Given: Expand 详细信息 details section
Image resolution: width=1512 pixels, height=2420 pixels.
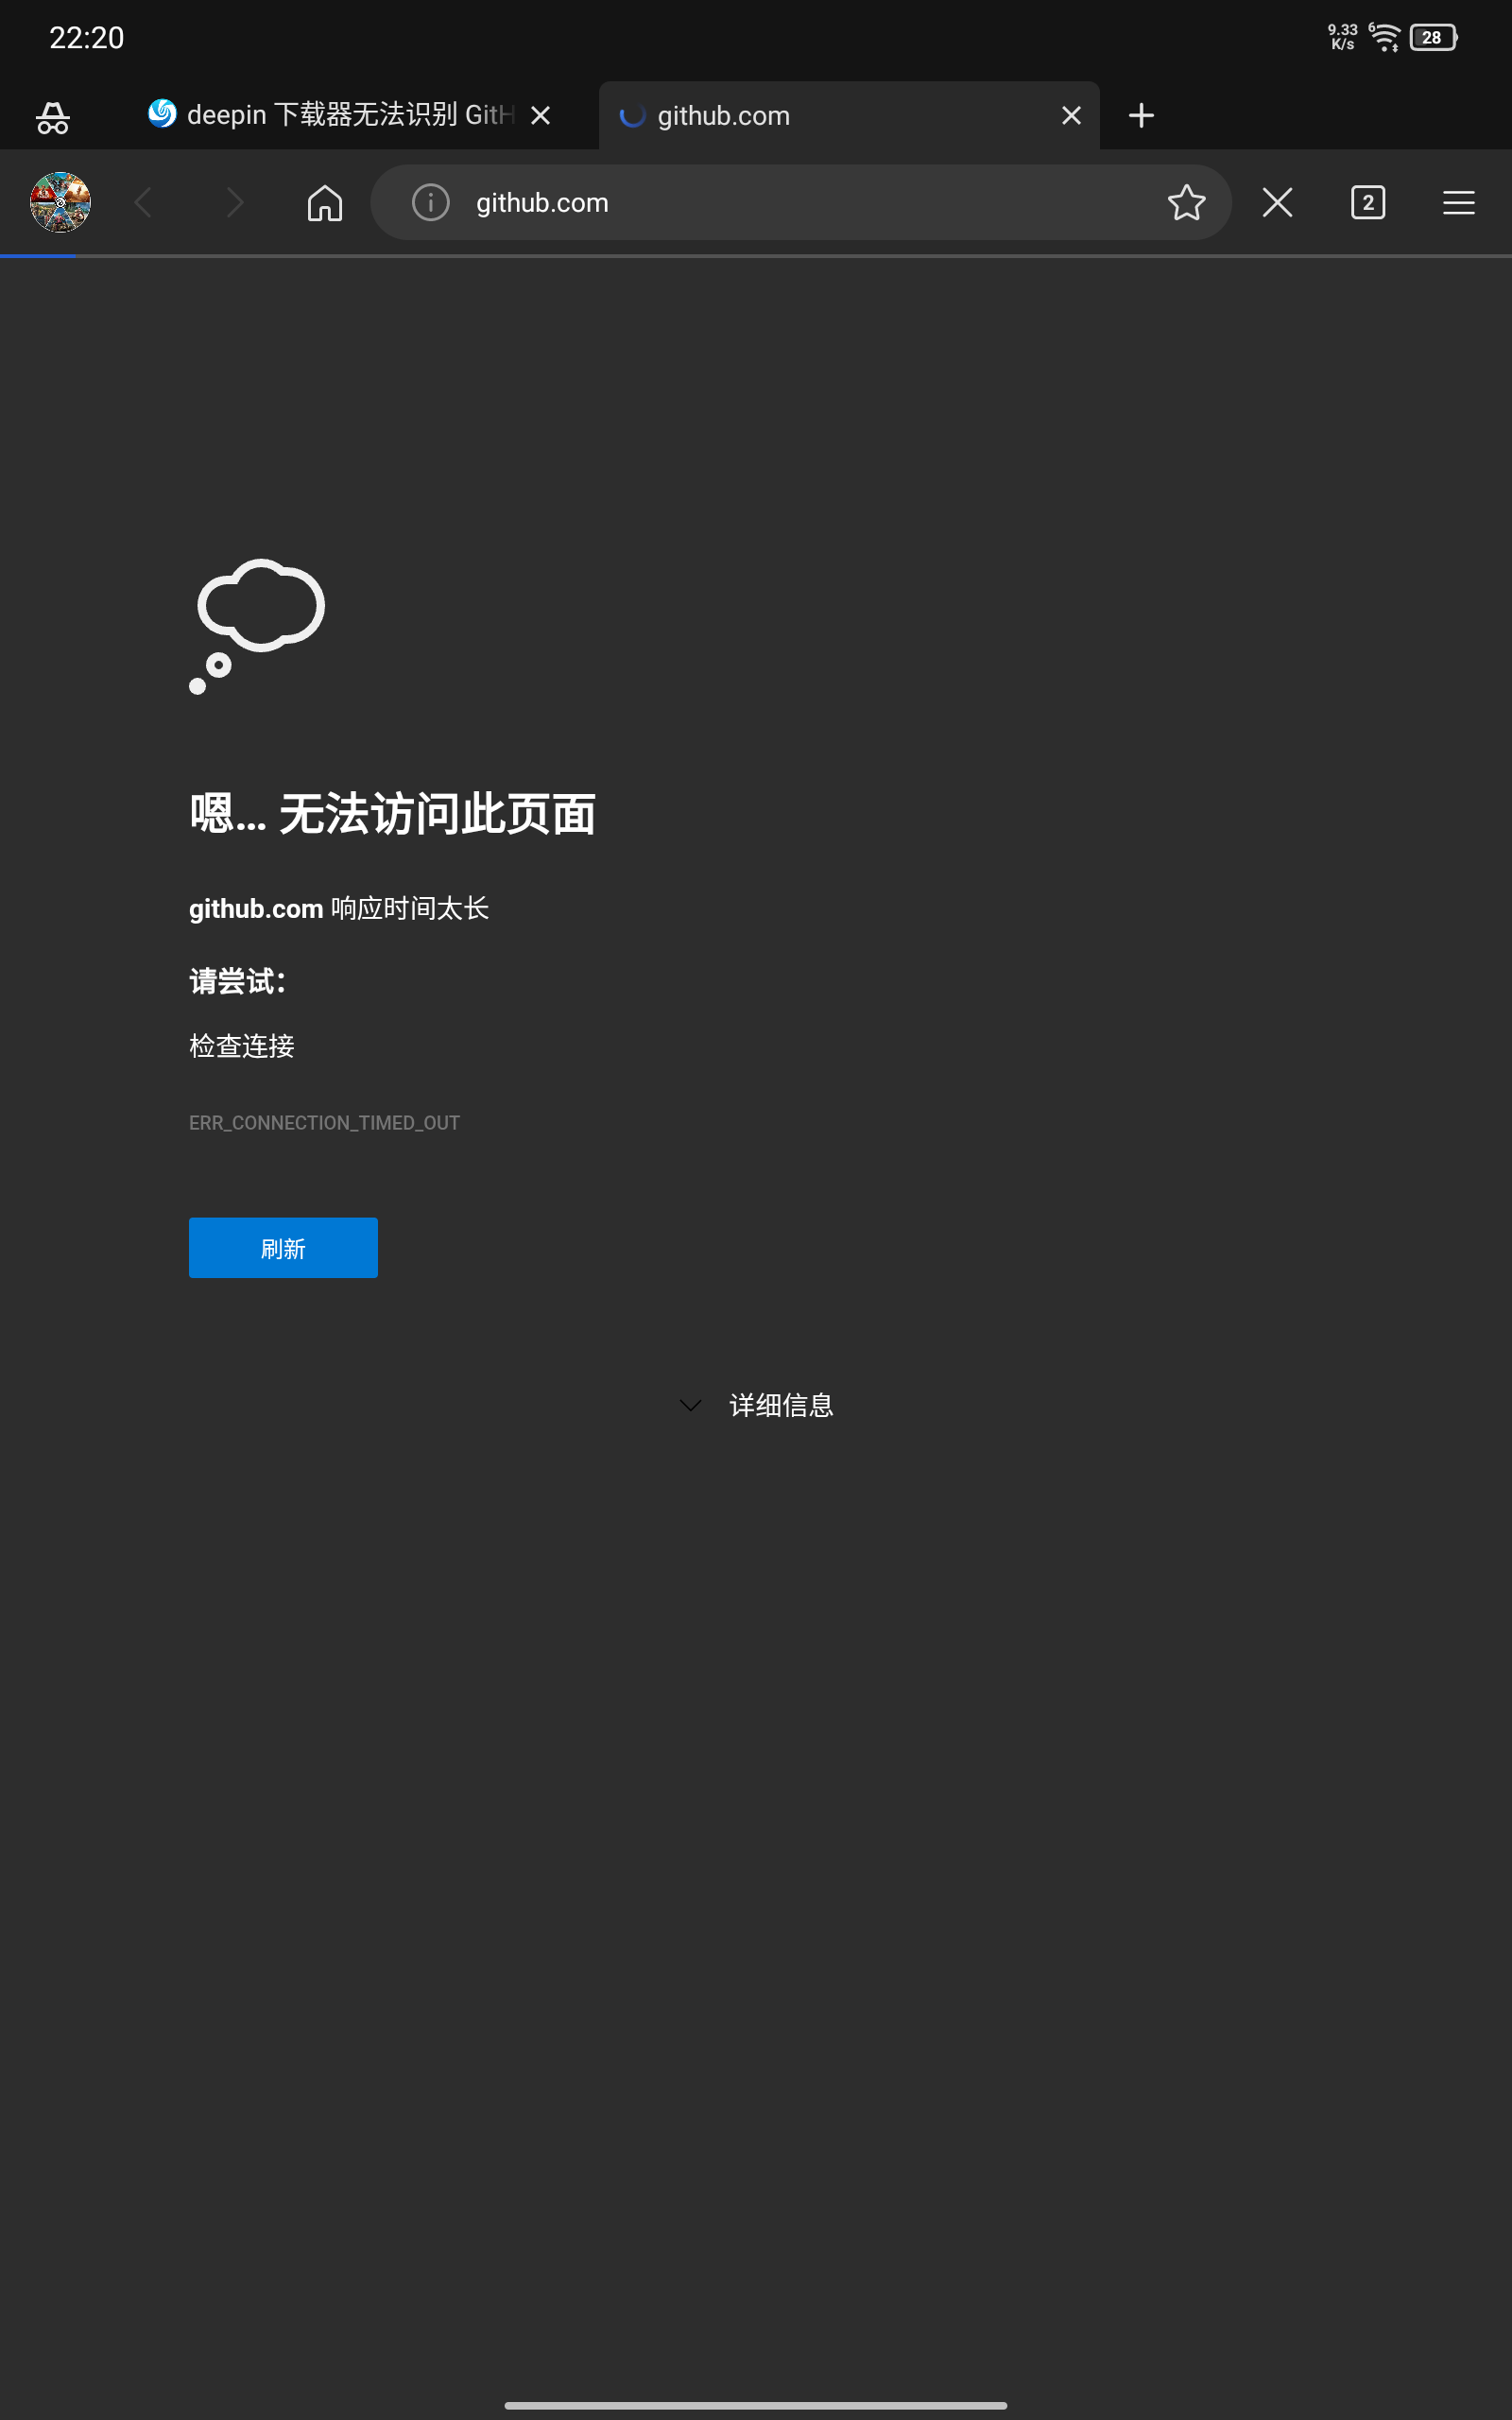Looking at the screenshot, I should [x=756, y=1405].
